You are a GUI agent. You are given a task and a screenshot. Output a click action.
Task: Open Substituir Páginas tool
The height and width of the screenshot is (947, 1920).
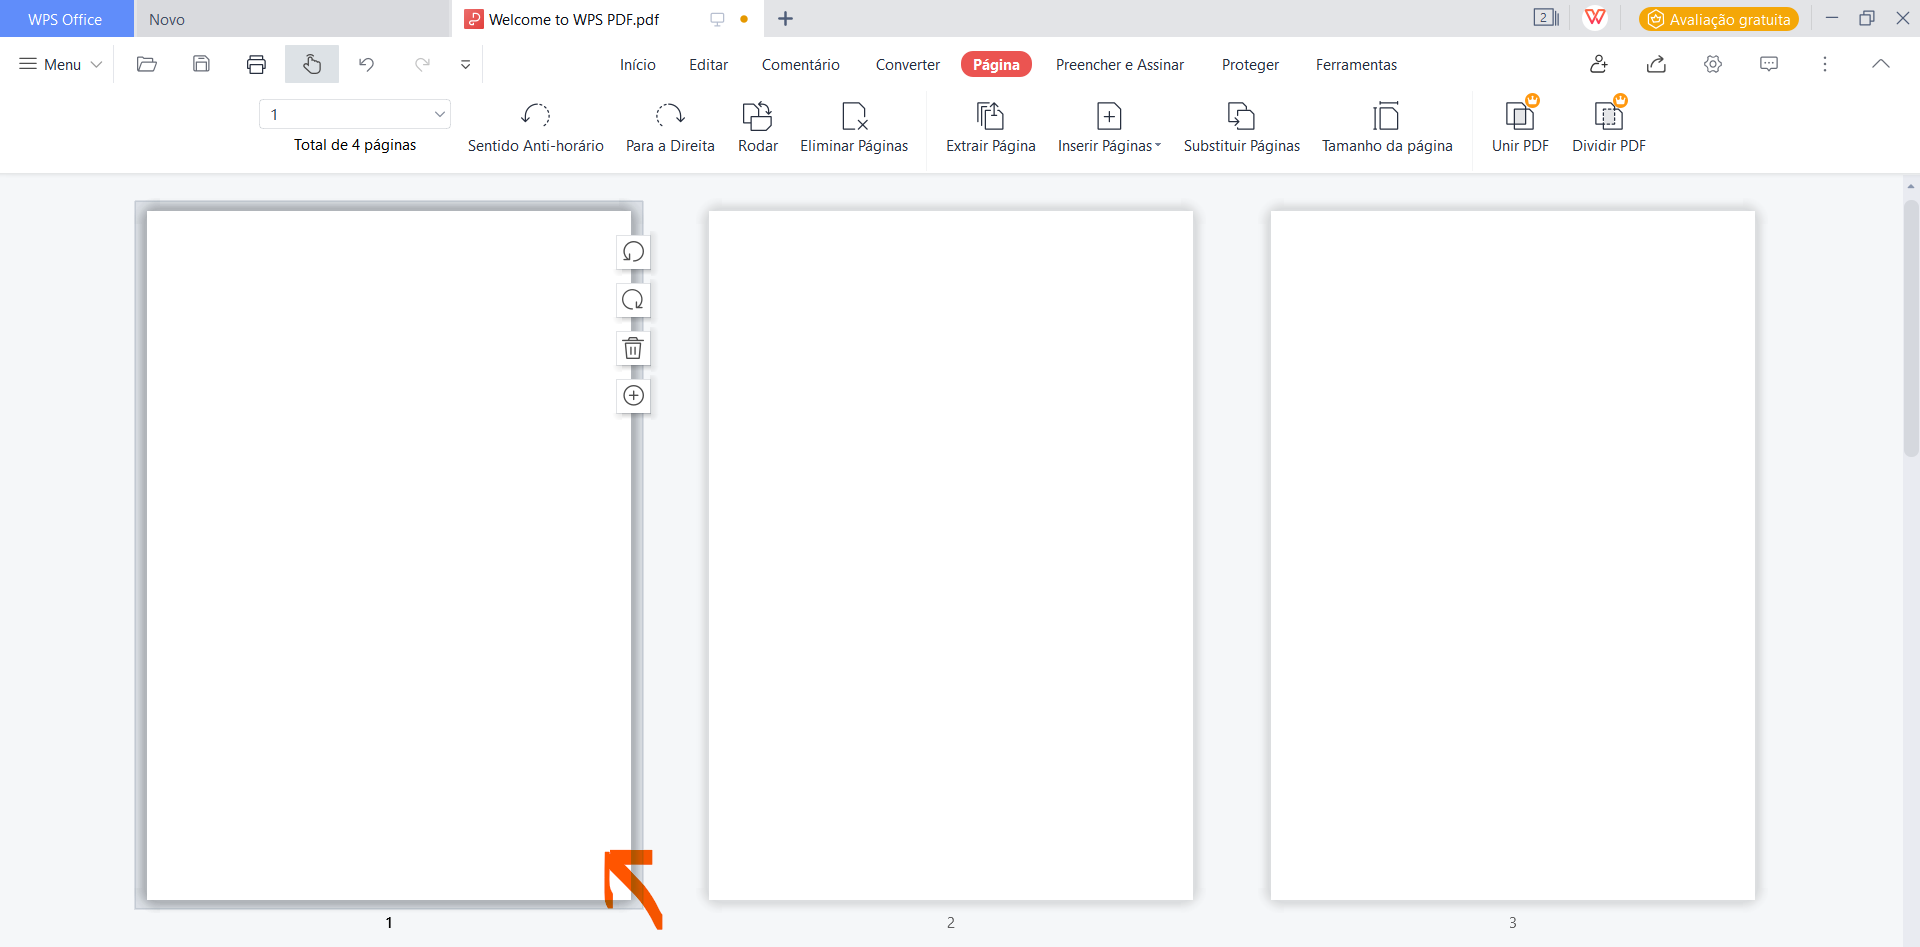coord(1241,116)
